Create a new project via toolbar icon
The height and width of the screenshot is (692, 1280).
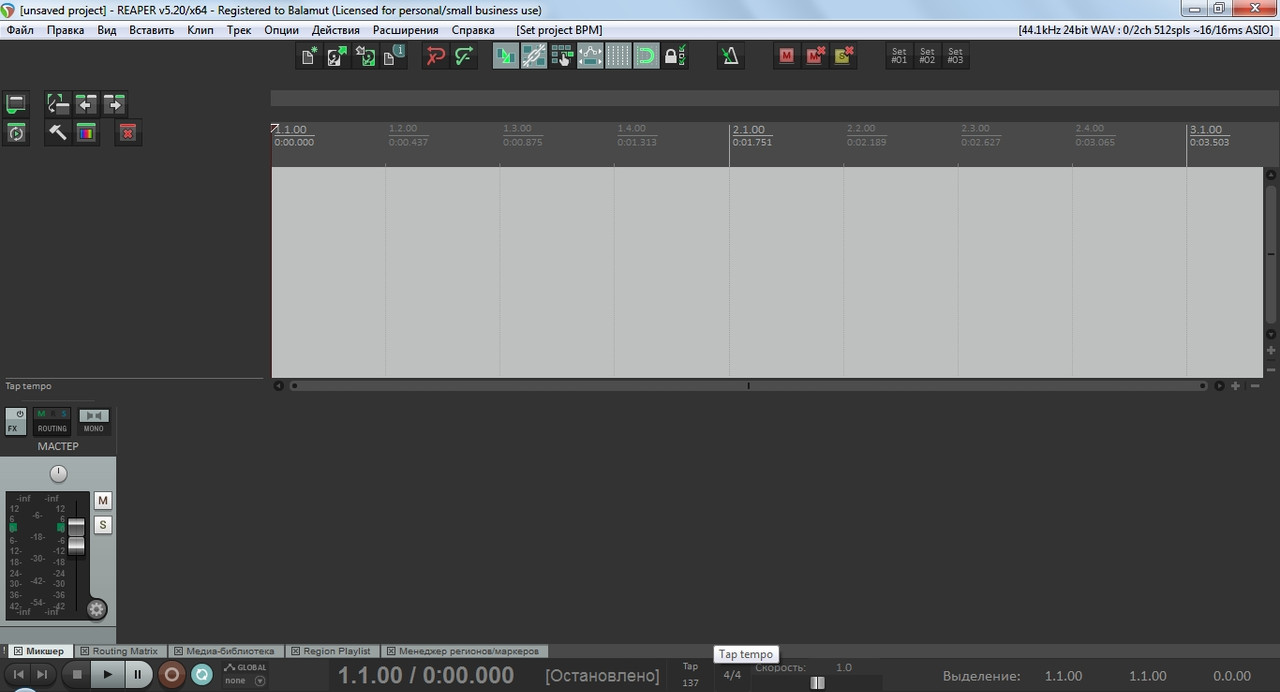pyautogui.click(x=310, y=56)
